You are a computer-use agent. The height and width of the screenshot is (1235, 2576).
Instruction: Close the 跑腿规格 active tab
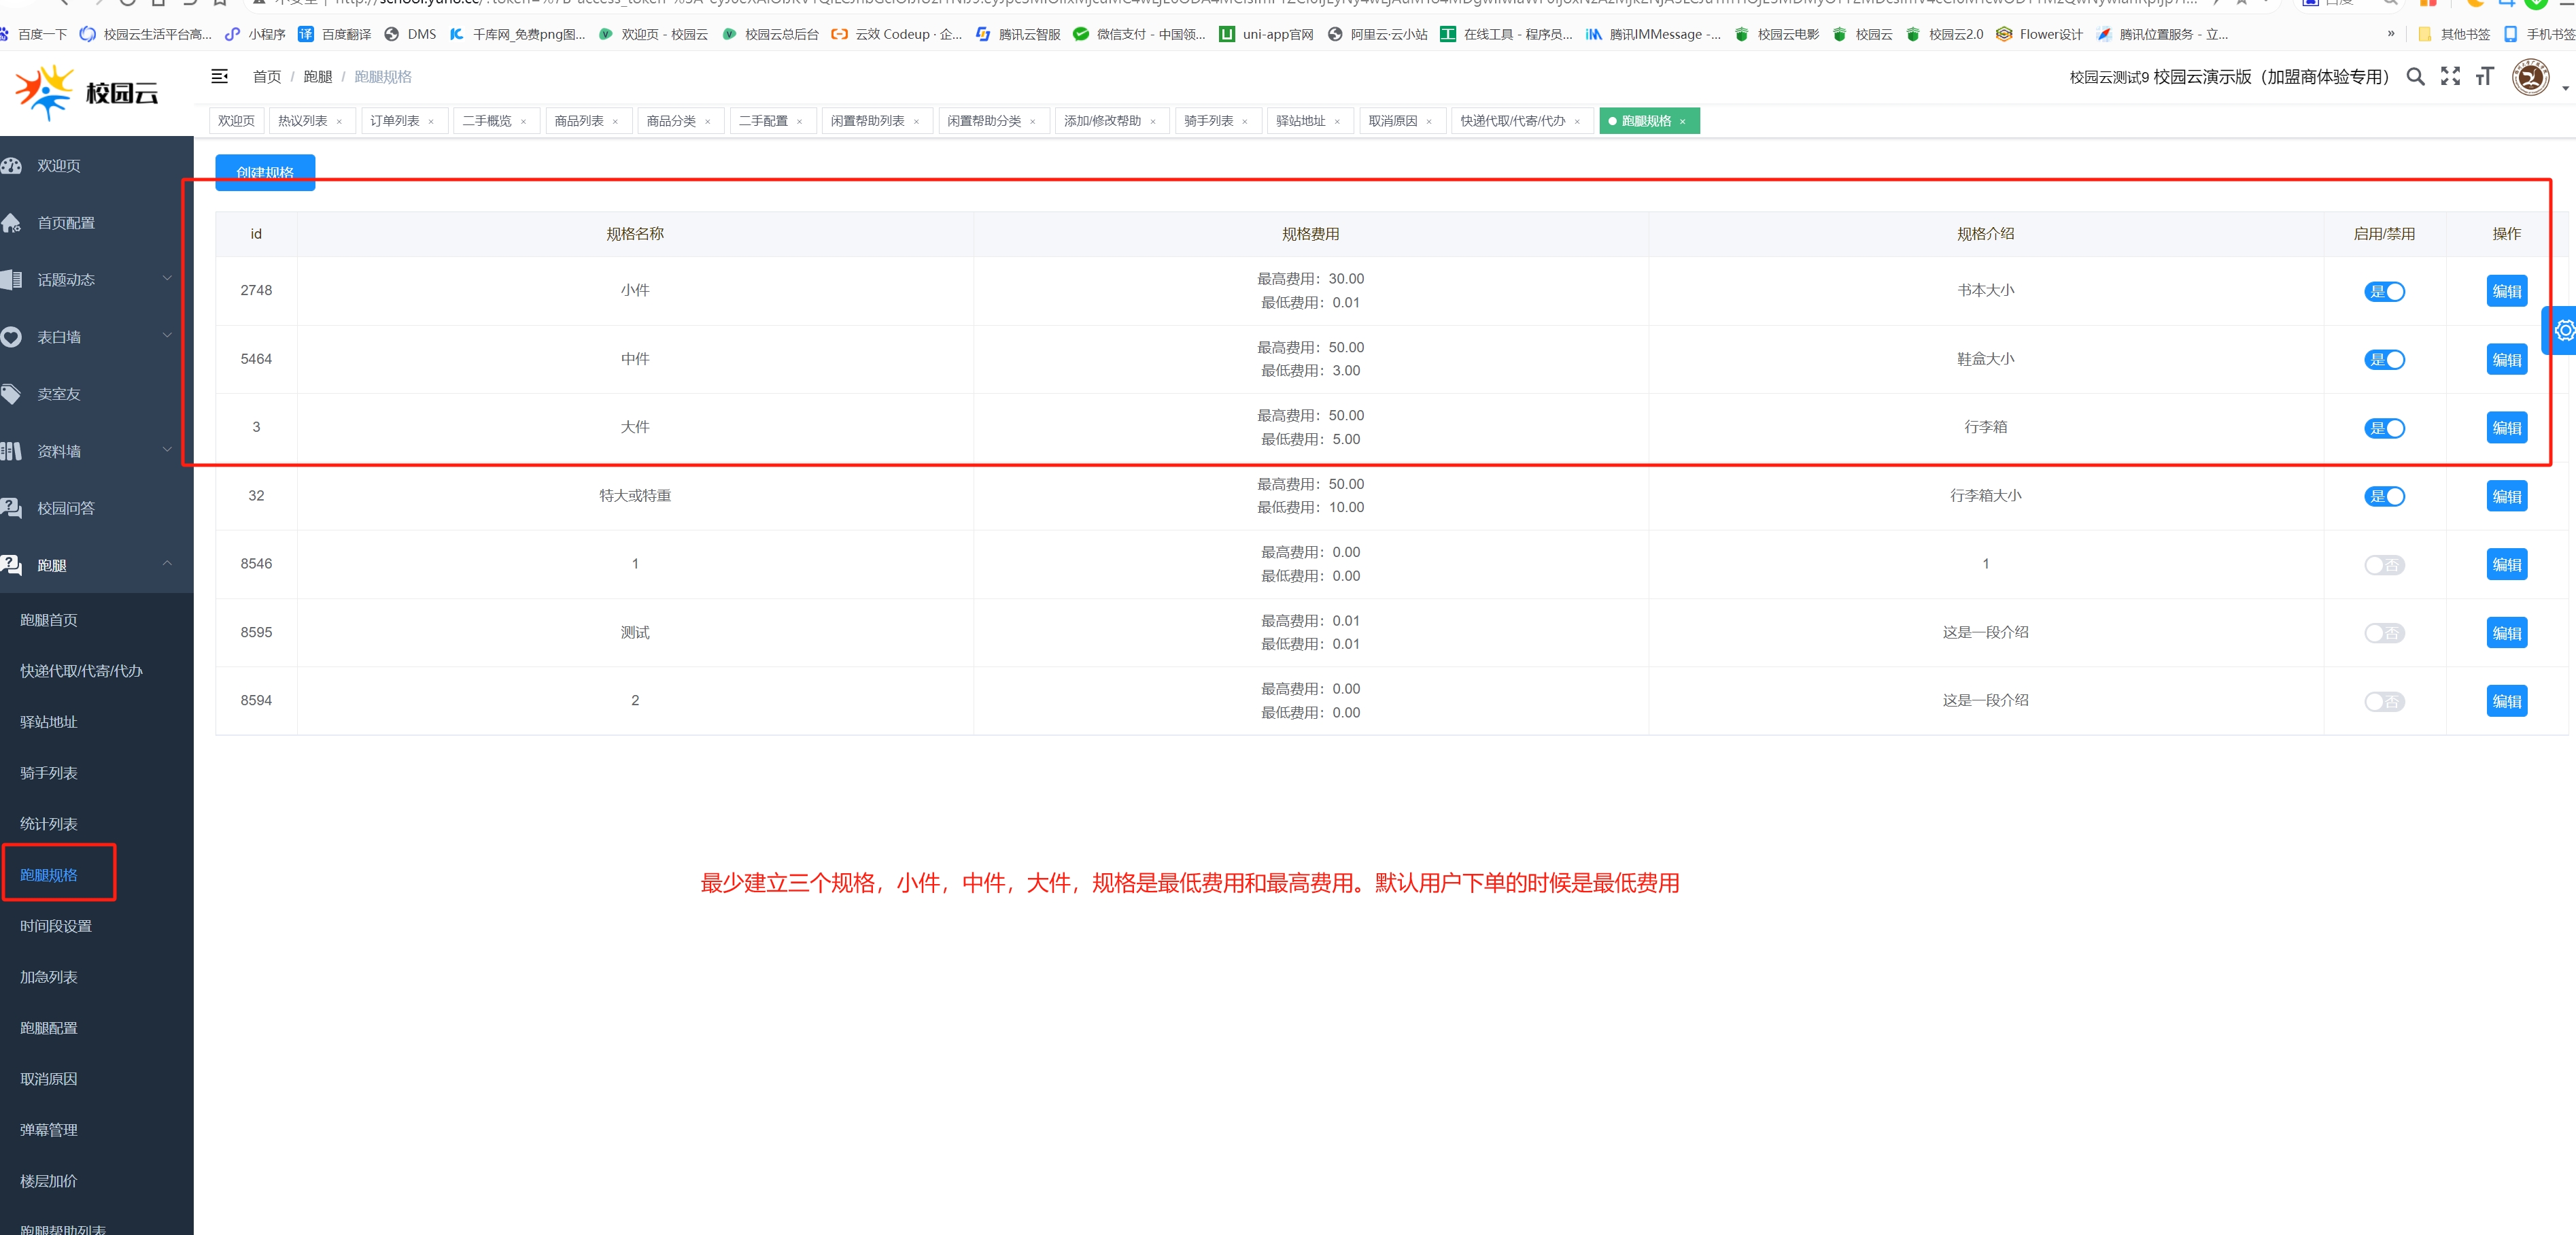(x=1682, y=122)
